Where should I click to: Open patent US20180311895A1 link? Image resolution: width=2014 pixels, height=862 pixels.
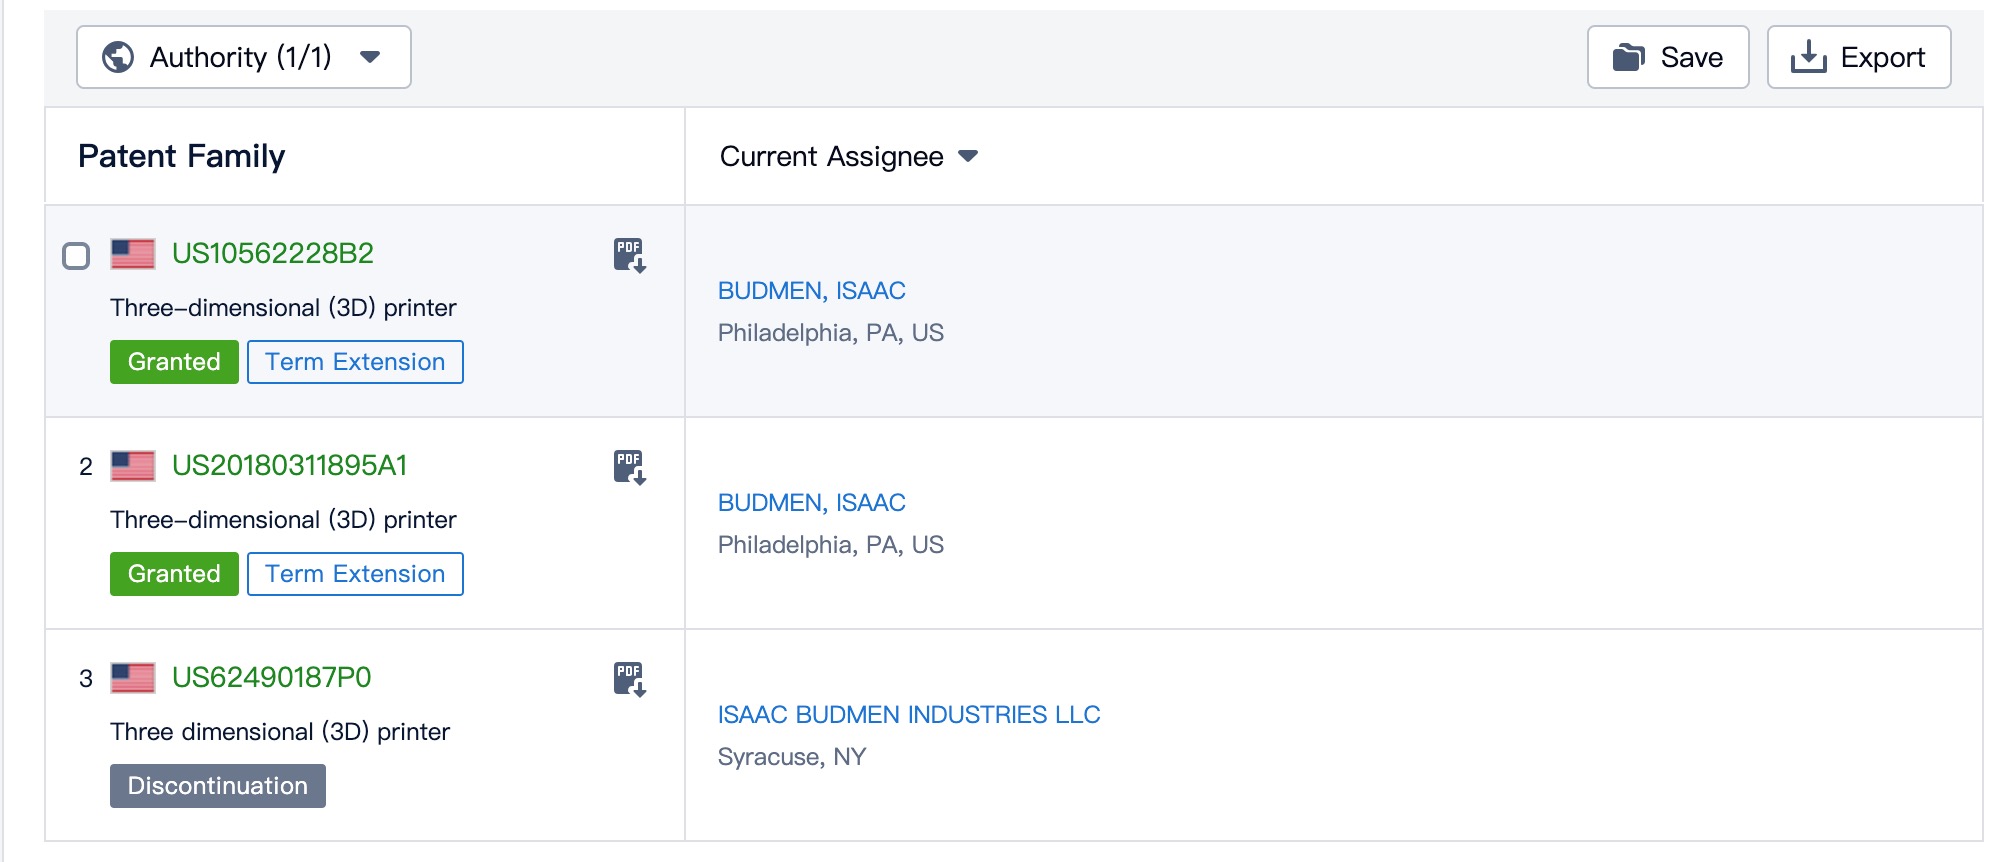(289, 466)
